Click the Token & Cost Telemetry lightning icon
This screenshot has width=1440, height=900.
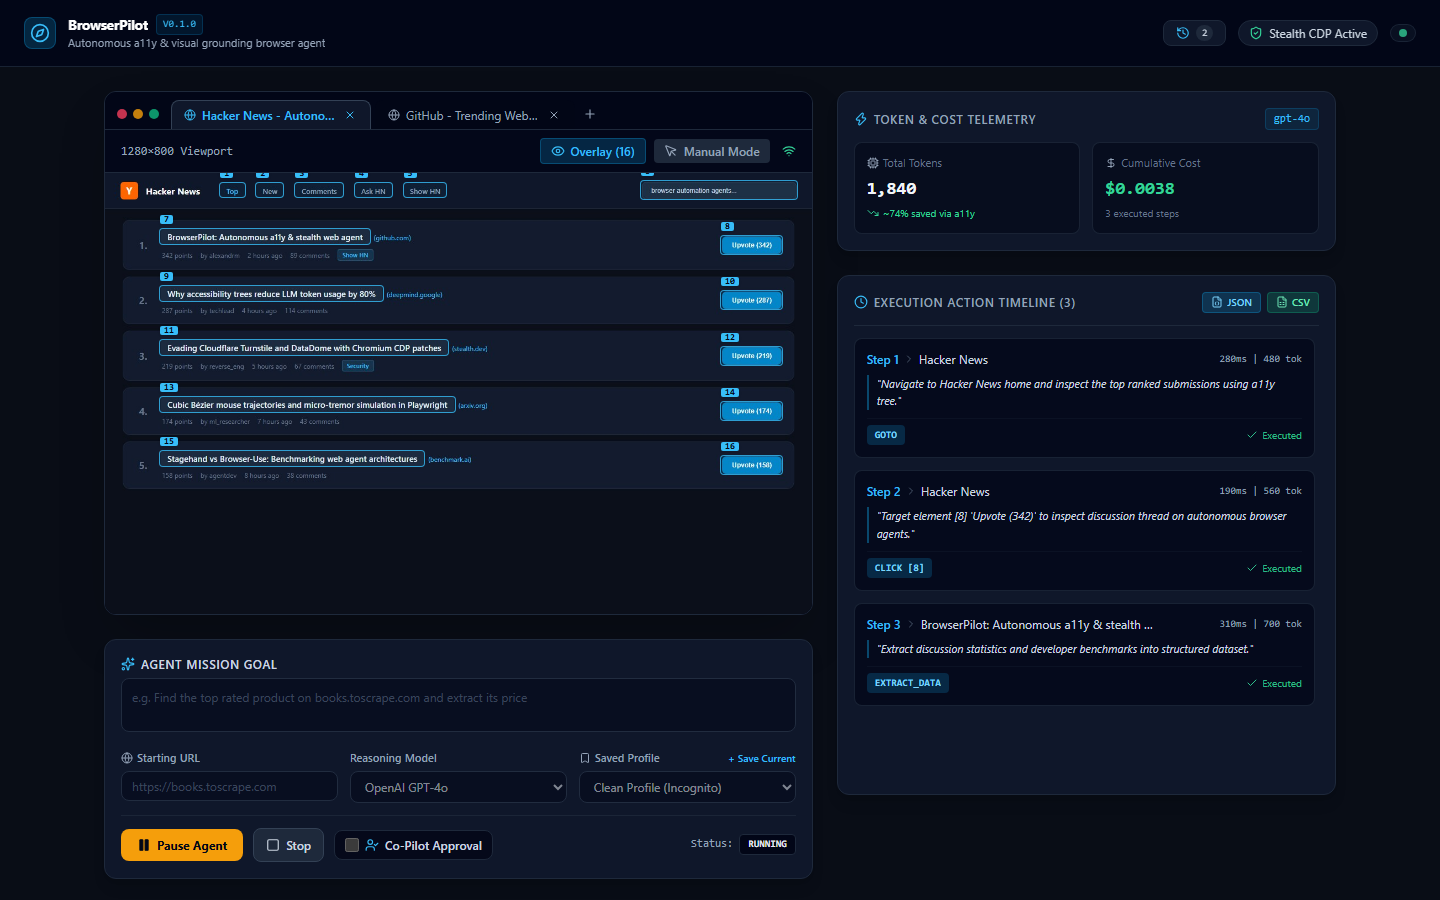point(861,119)
